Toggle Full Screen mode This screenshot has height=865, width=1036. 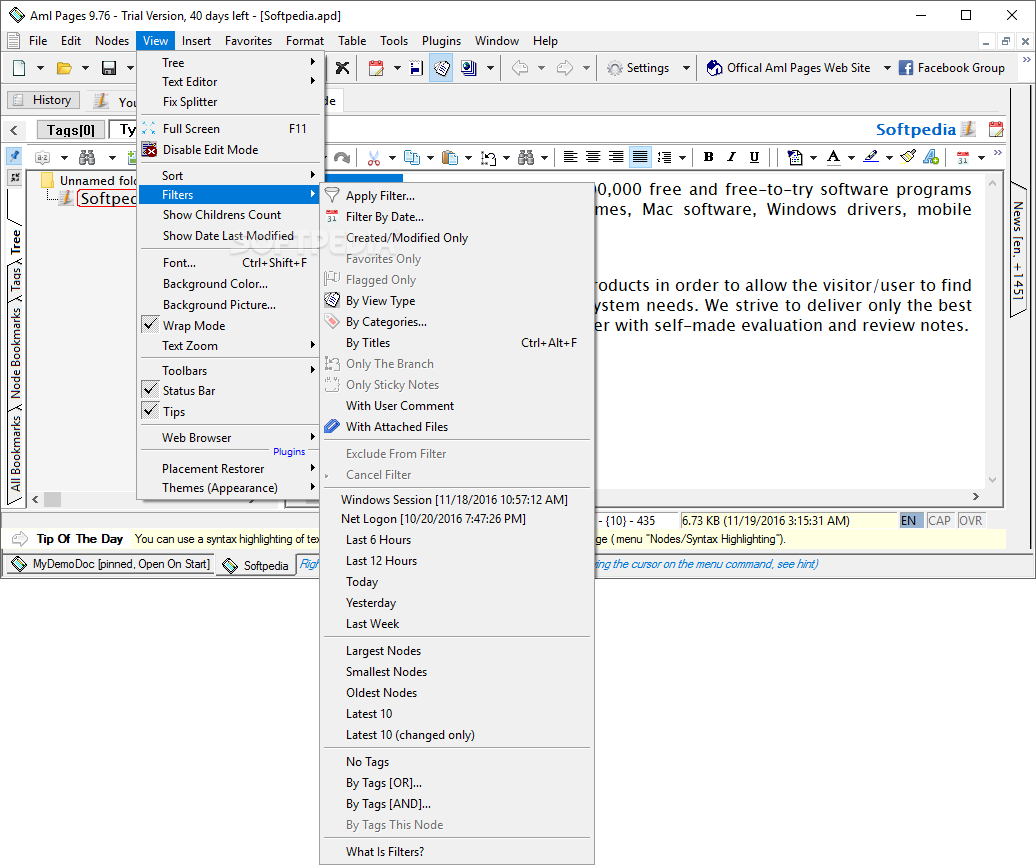coord(229,129)
